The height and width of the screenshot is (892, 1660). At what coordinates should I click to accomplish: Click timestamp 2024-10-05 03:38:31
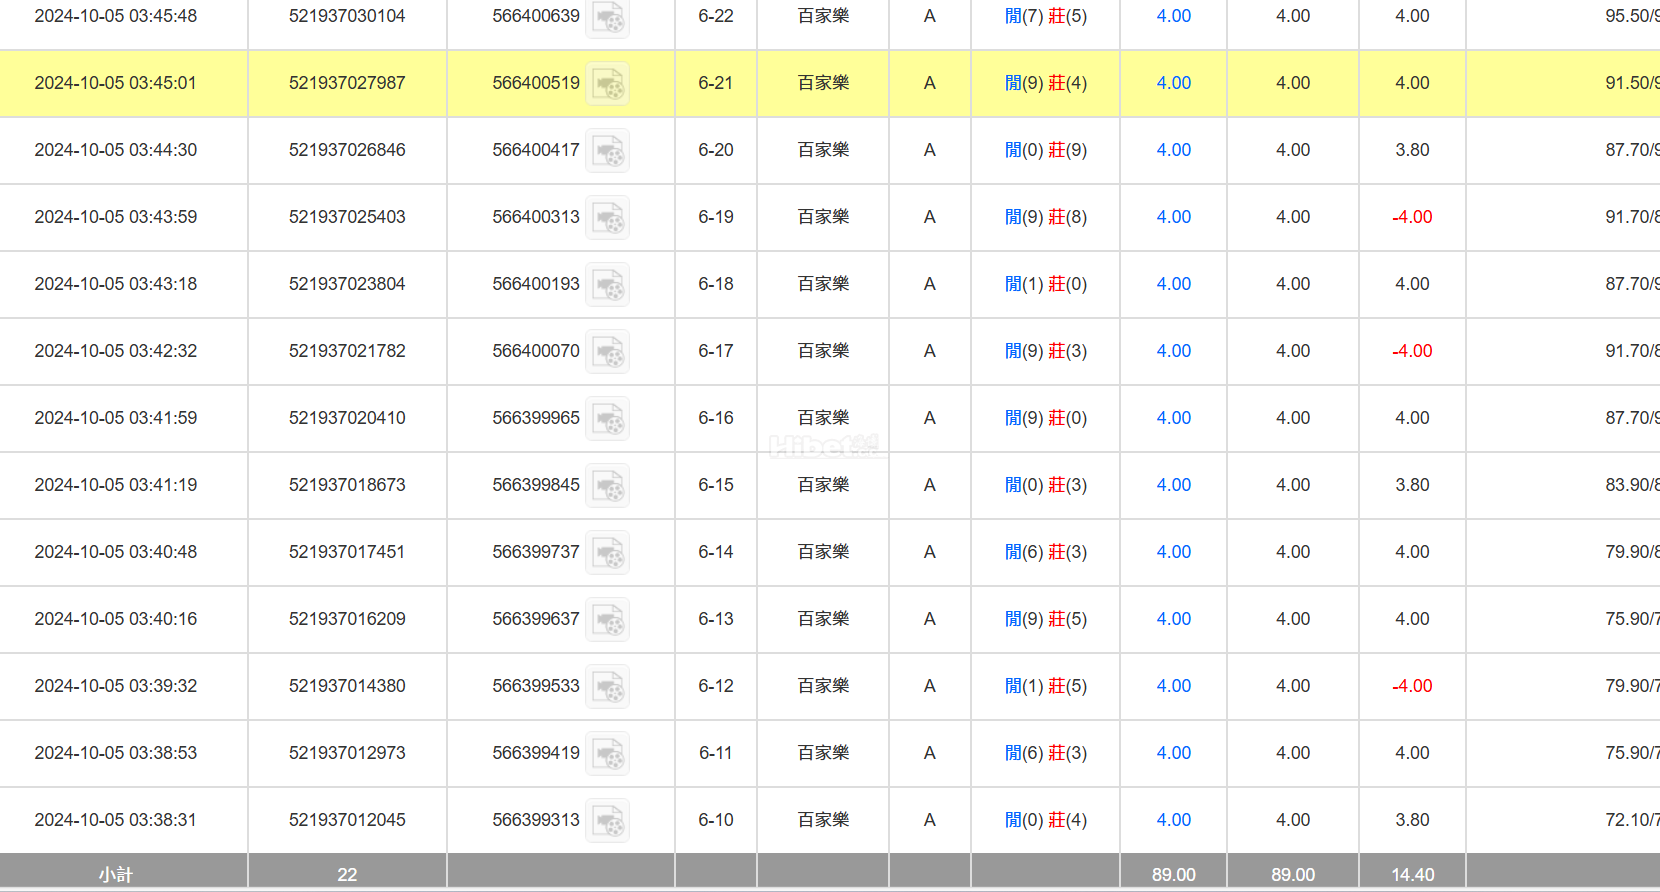click(116, 820)
